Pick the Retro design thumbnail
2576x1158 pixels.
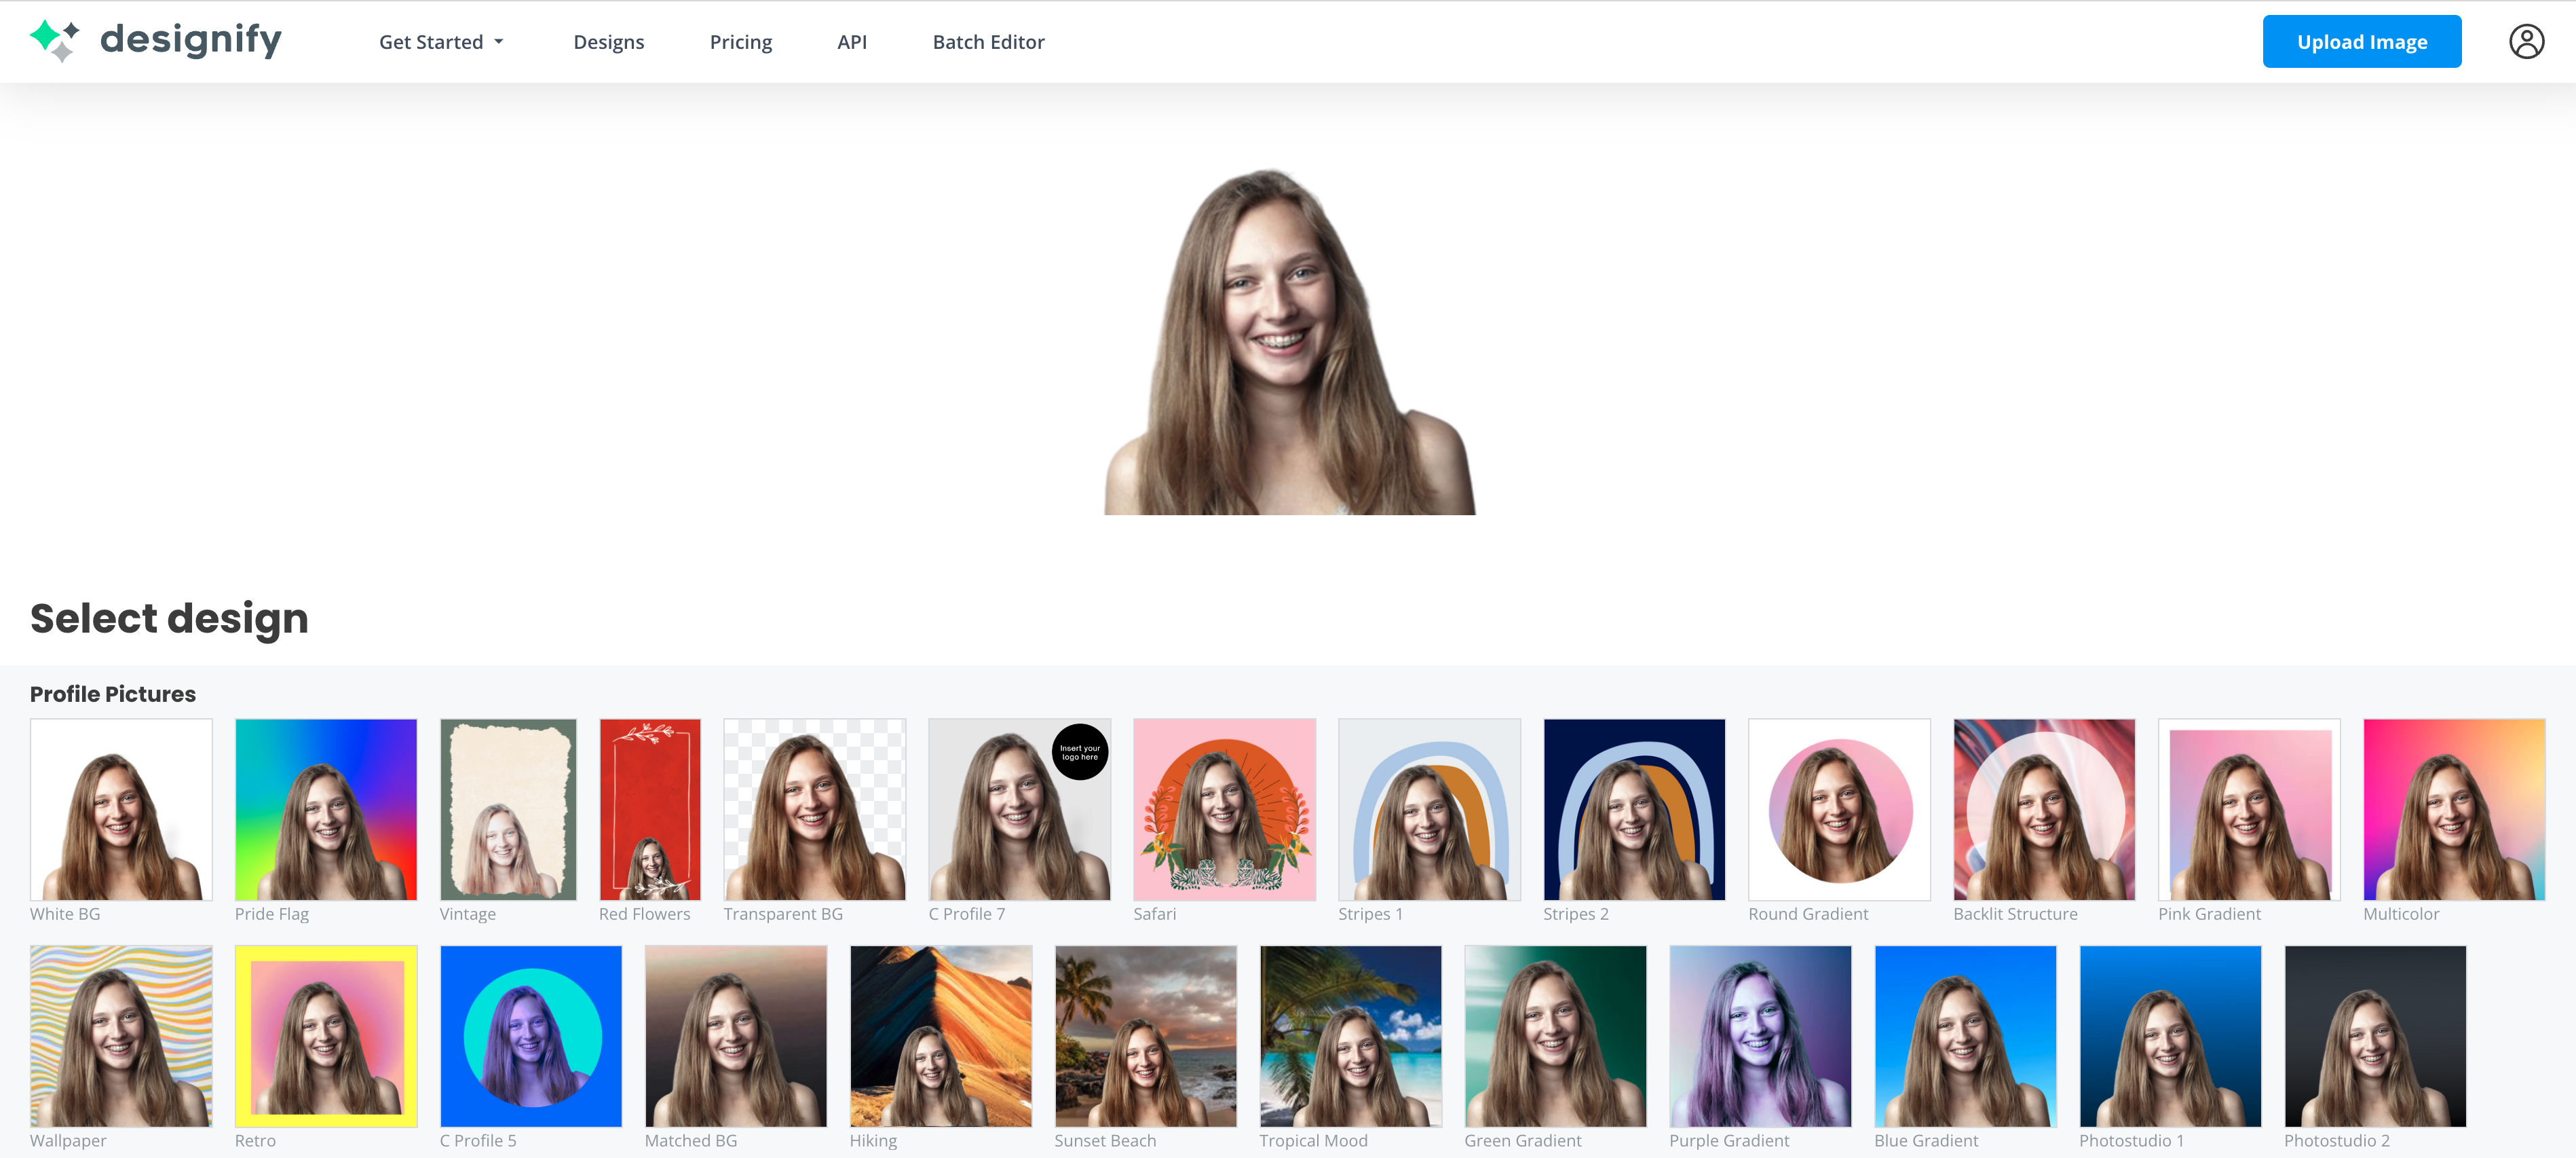[326, 1036]
